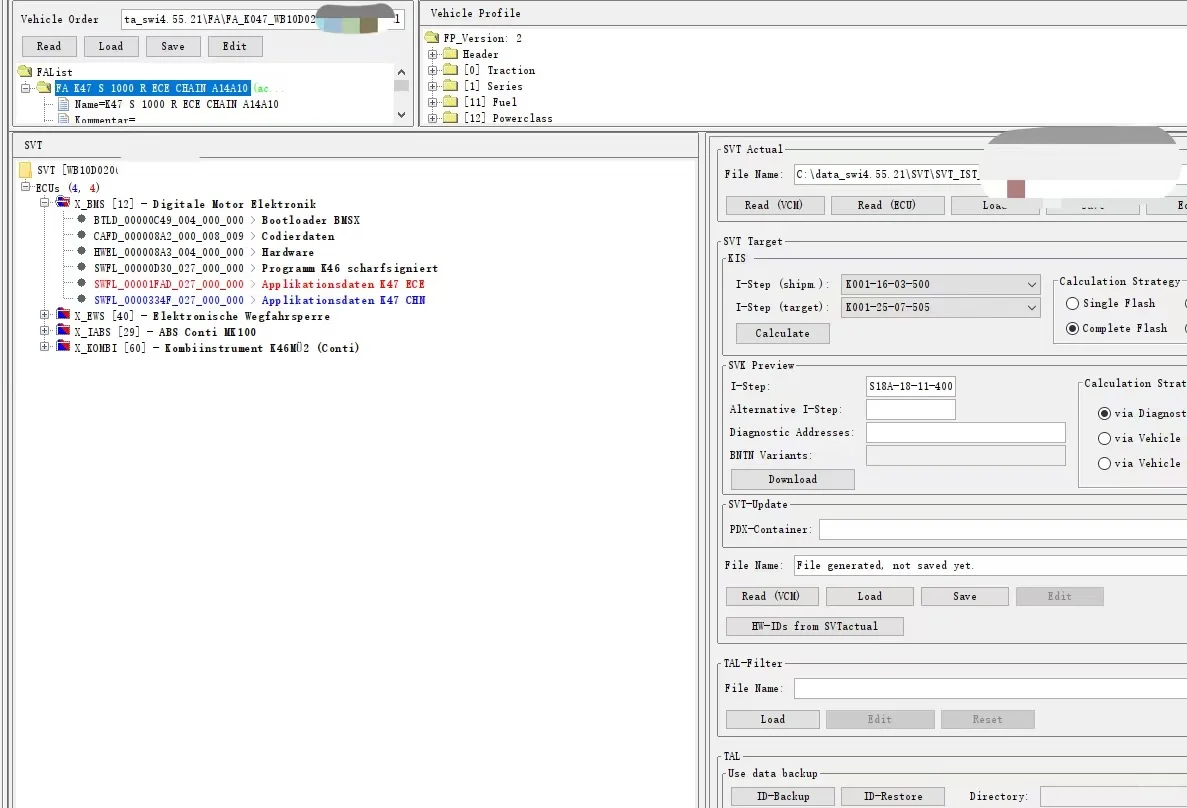This screenshot has width=1187, height=808.
Task: Click the Diagnostic Addresses input field
Action: [965, 432]
